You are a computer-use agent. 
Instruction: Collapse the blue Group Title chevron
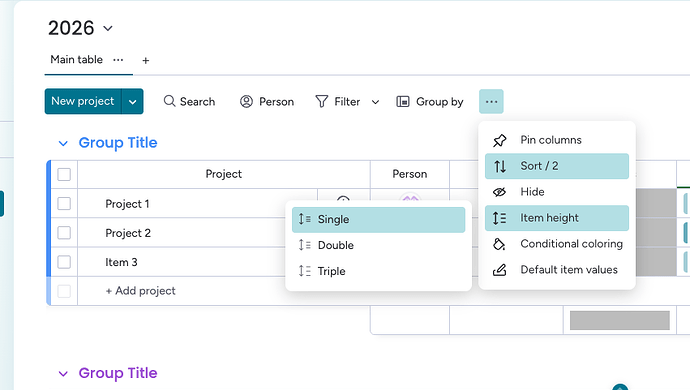click(63, 143)
